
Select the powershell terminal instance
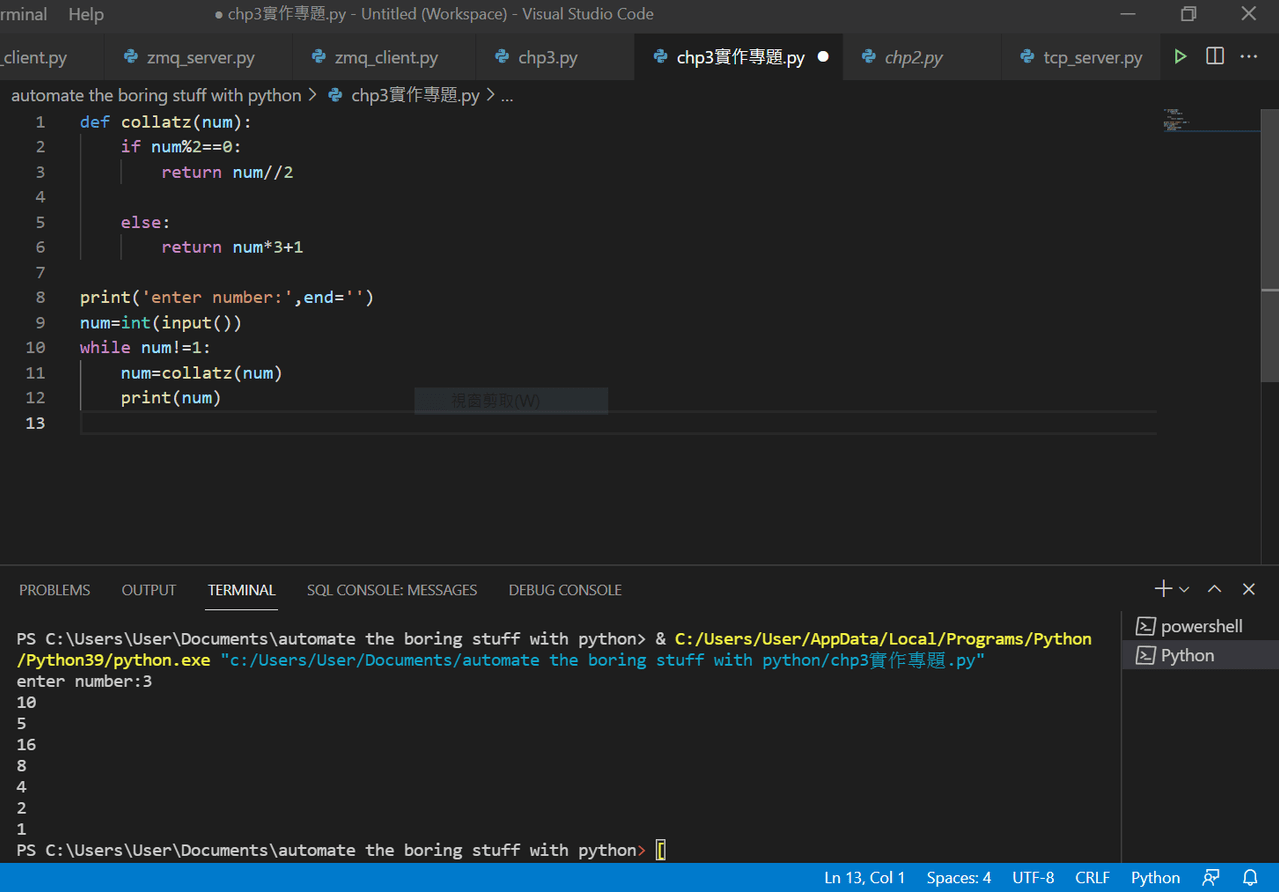coord(1200,626)
